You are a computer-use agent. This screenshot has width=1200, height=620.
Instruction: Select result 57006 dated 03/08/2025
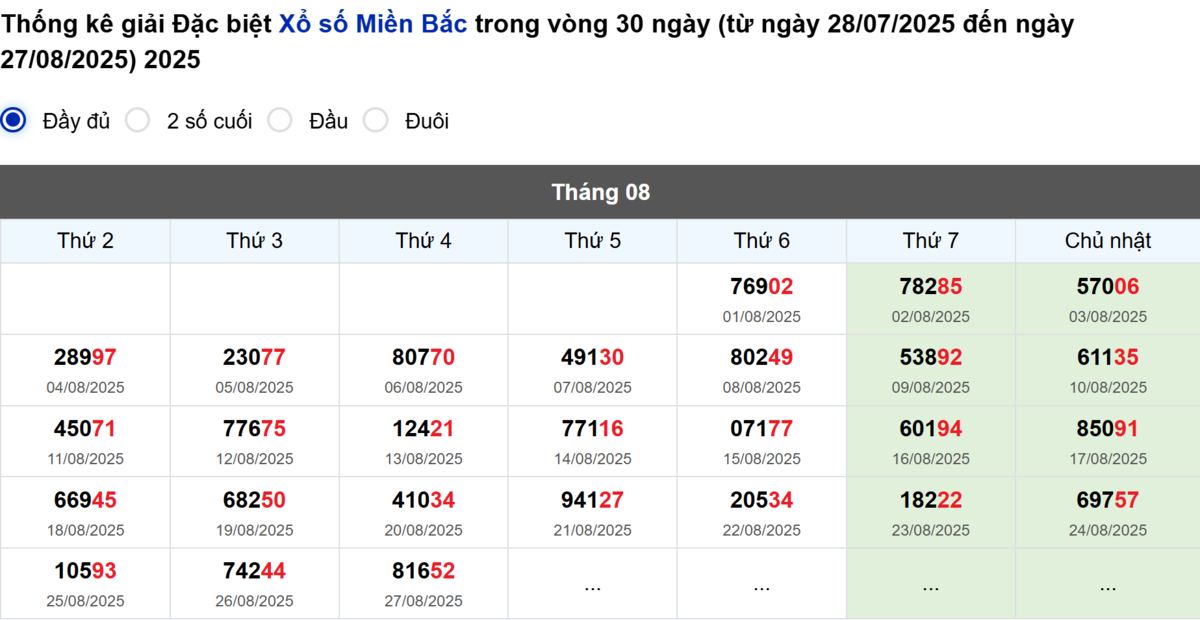[x=1107, y=287]
